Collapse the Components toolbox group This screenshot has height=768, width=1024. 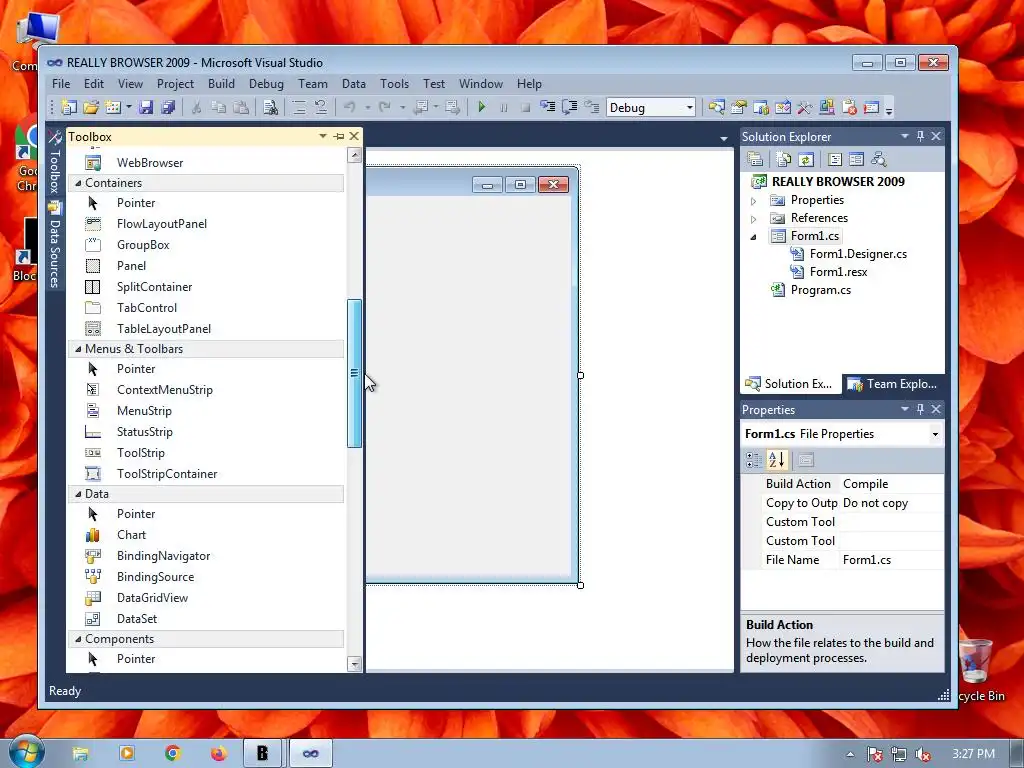pos(78,639)
